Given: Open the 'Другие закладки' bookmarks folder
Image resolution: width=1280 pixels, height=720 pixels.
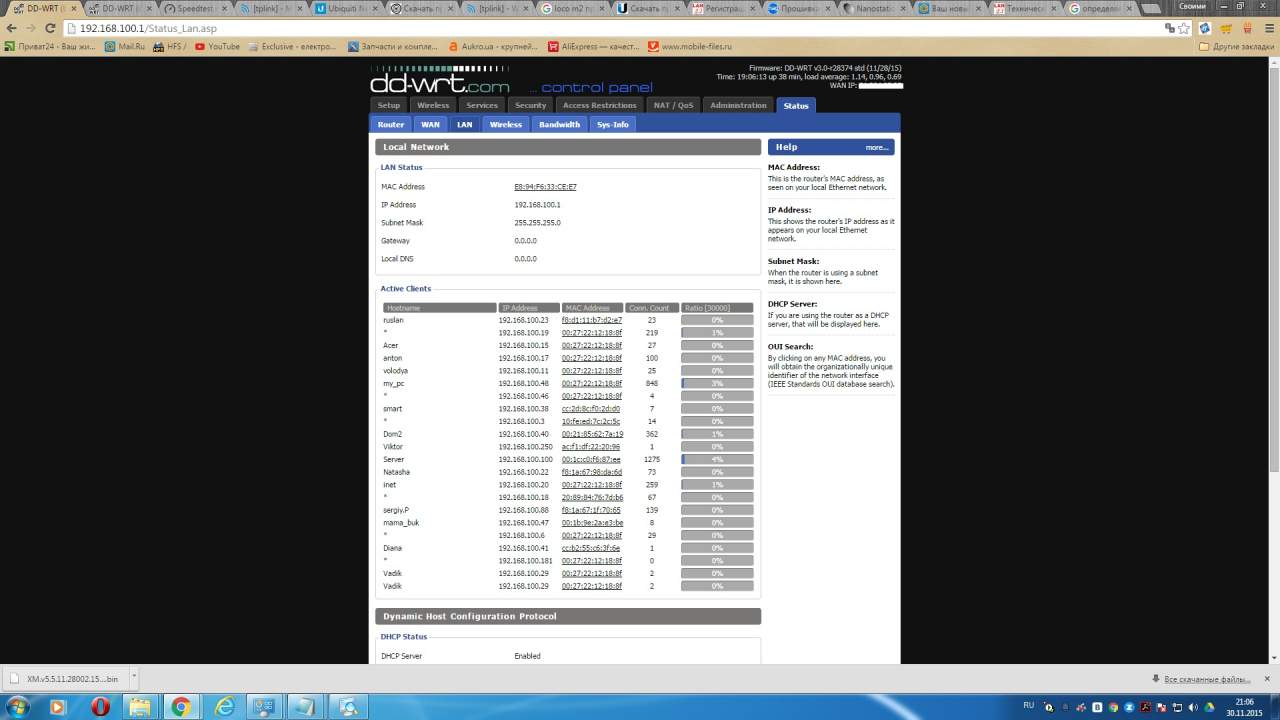Looking at the screenshot, I should (x=1236, y=46).
